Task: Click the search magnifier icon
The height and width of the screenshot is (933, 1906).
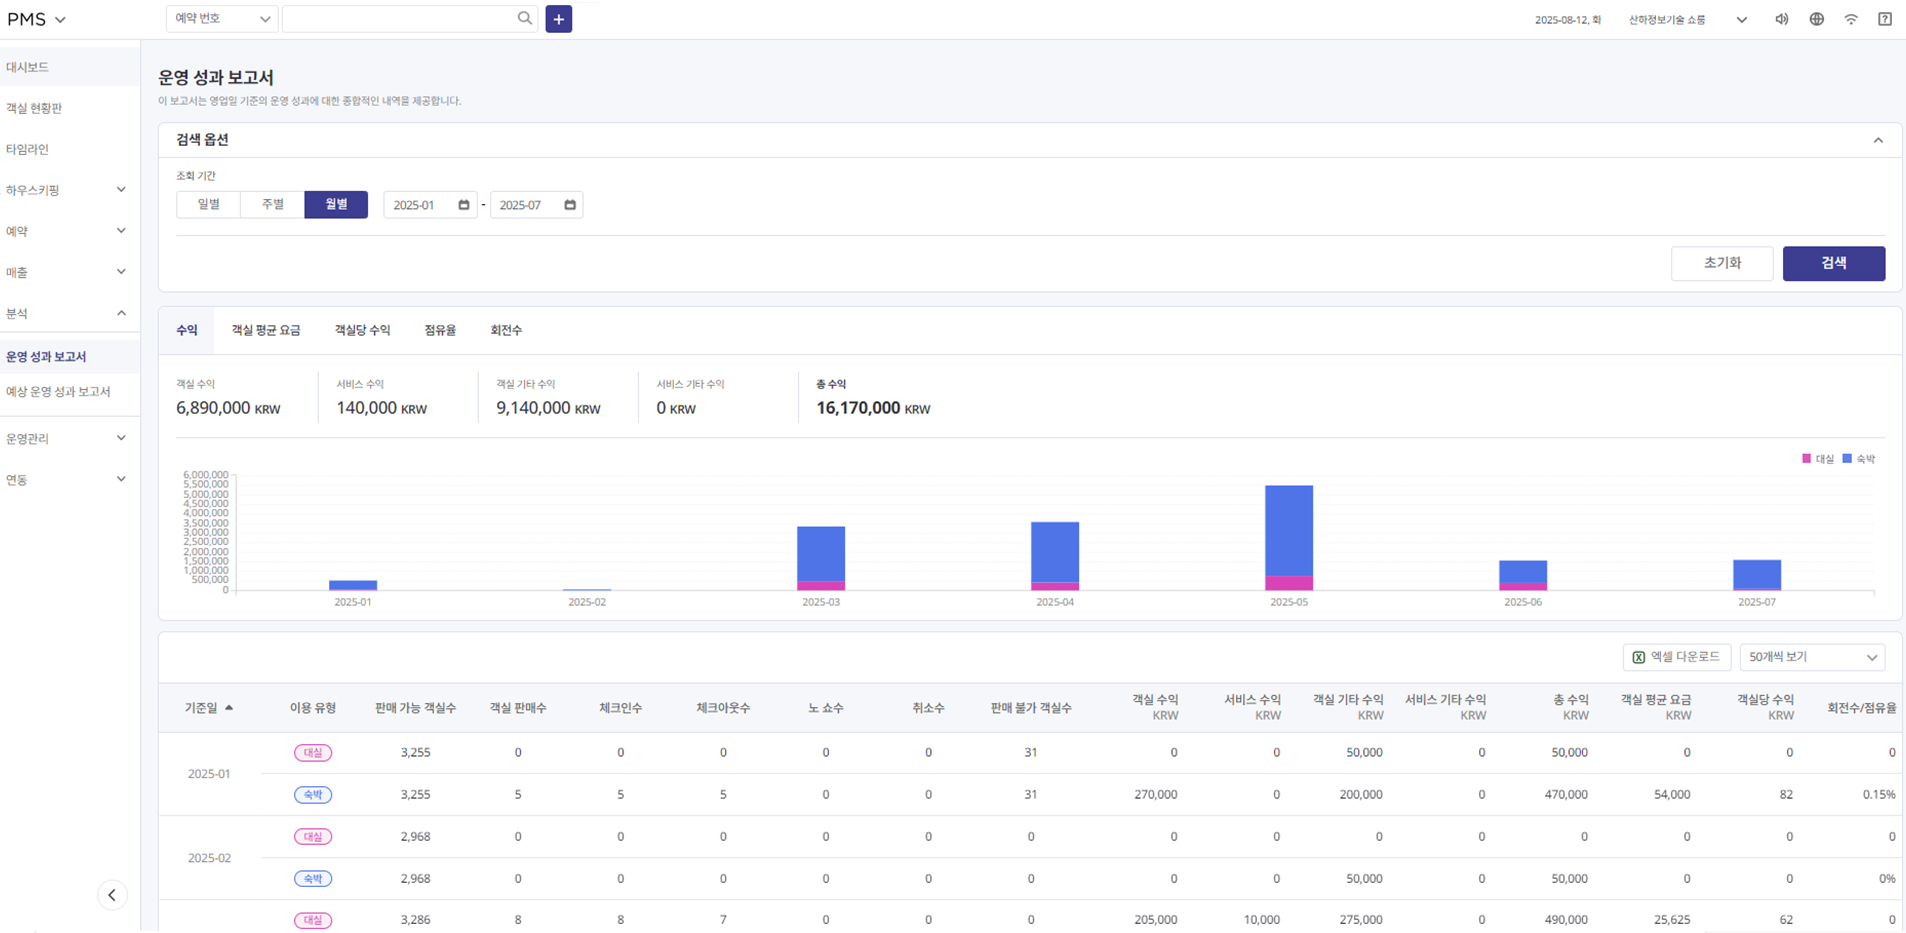Action: click(524, 18)
